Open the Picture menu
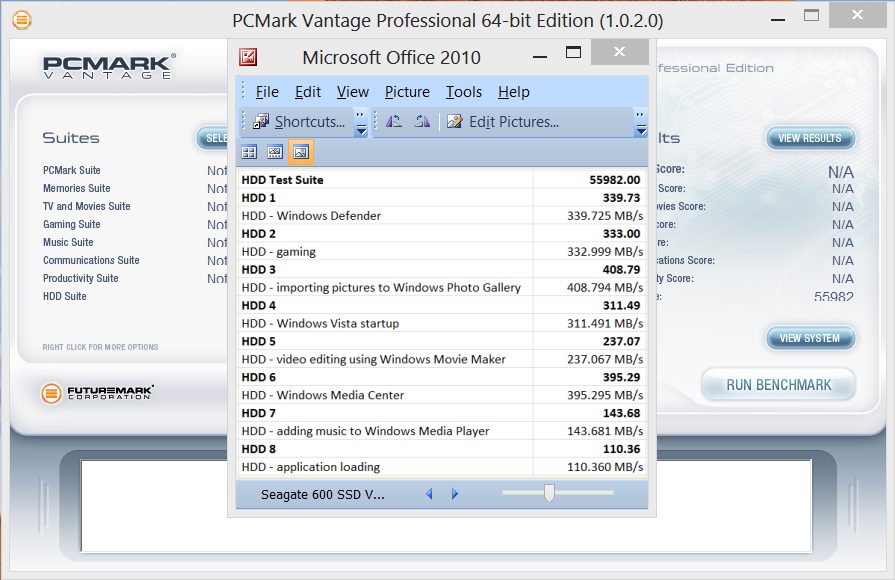 [407, 92]
